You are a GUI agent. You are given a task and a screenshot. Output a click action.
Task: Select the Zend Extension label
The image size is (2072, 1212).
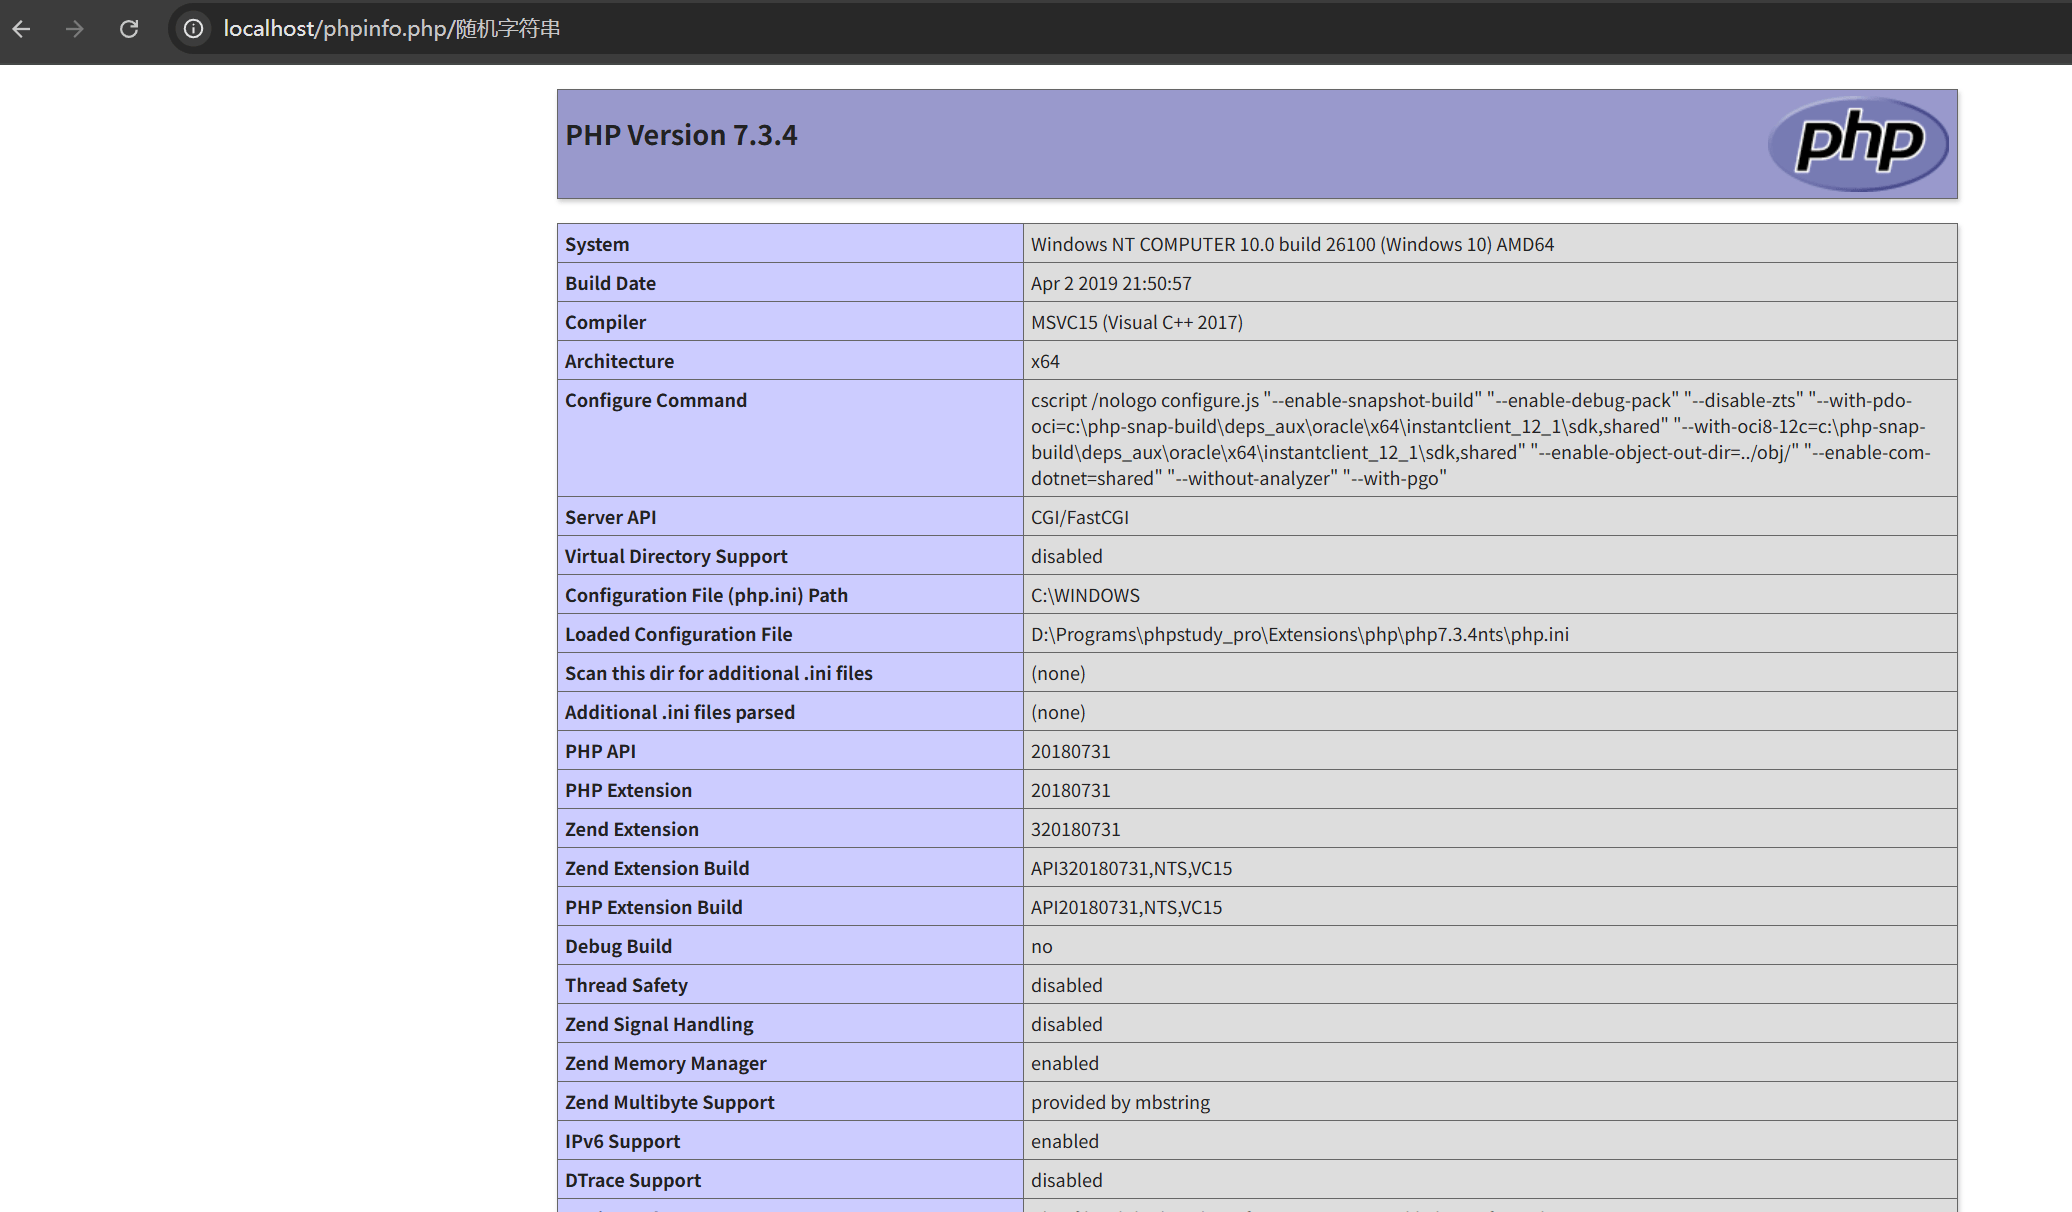[632, 829]
